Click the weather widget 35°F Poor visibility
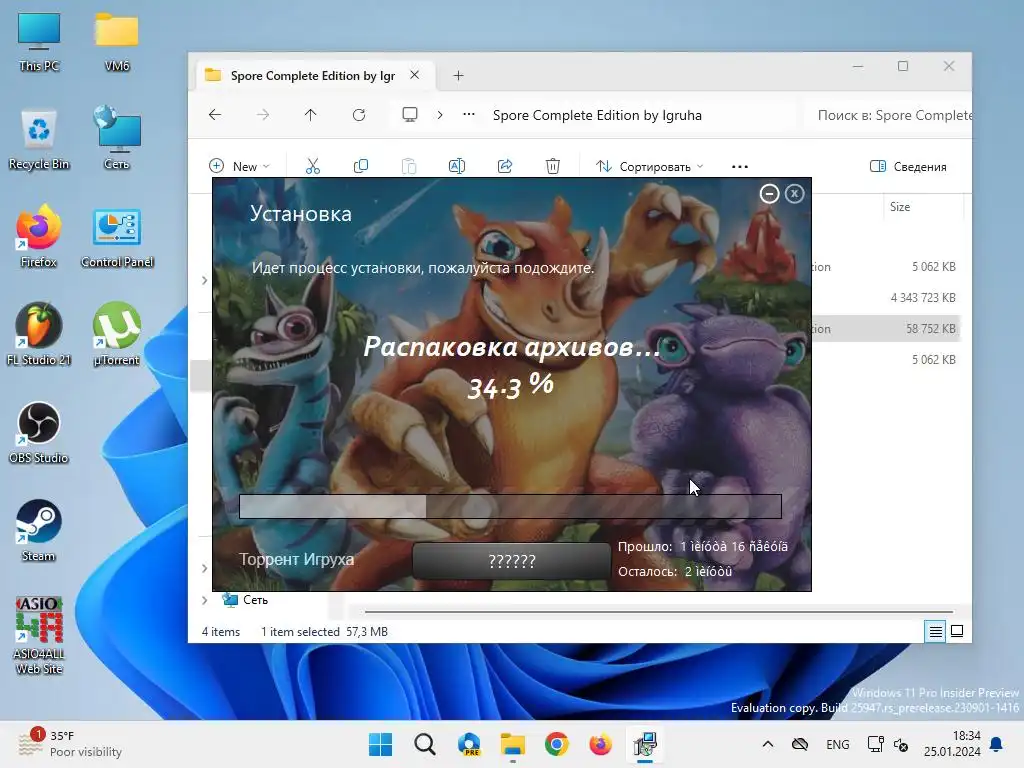 70,744
